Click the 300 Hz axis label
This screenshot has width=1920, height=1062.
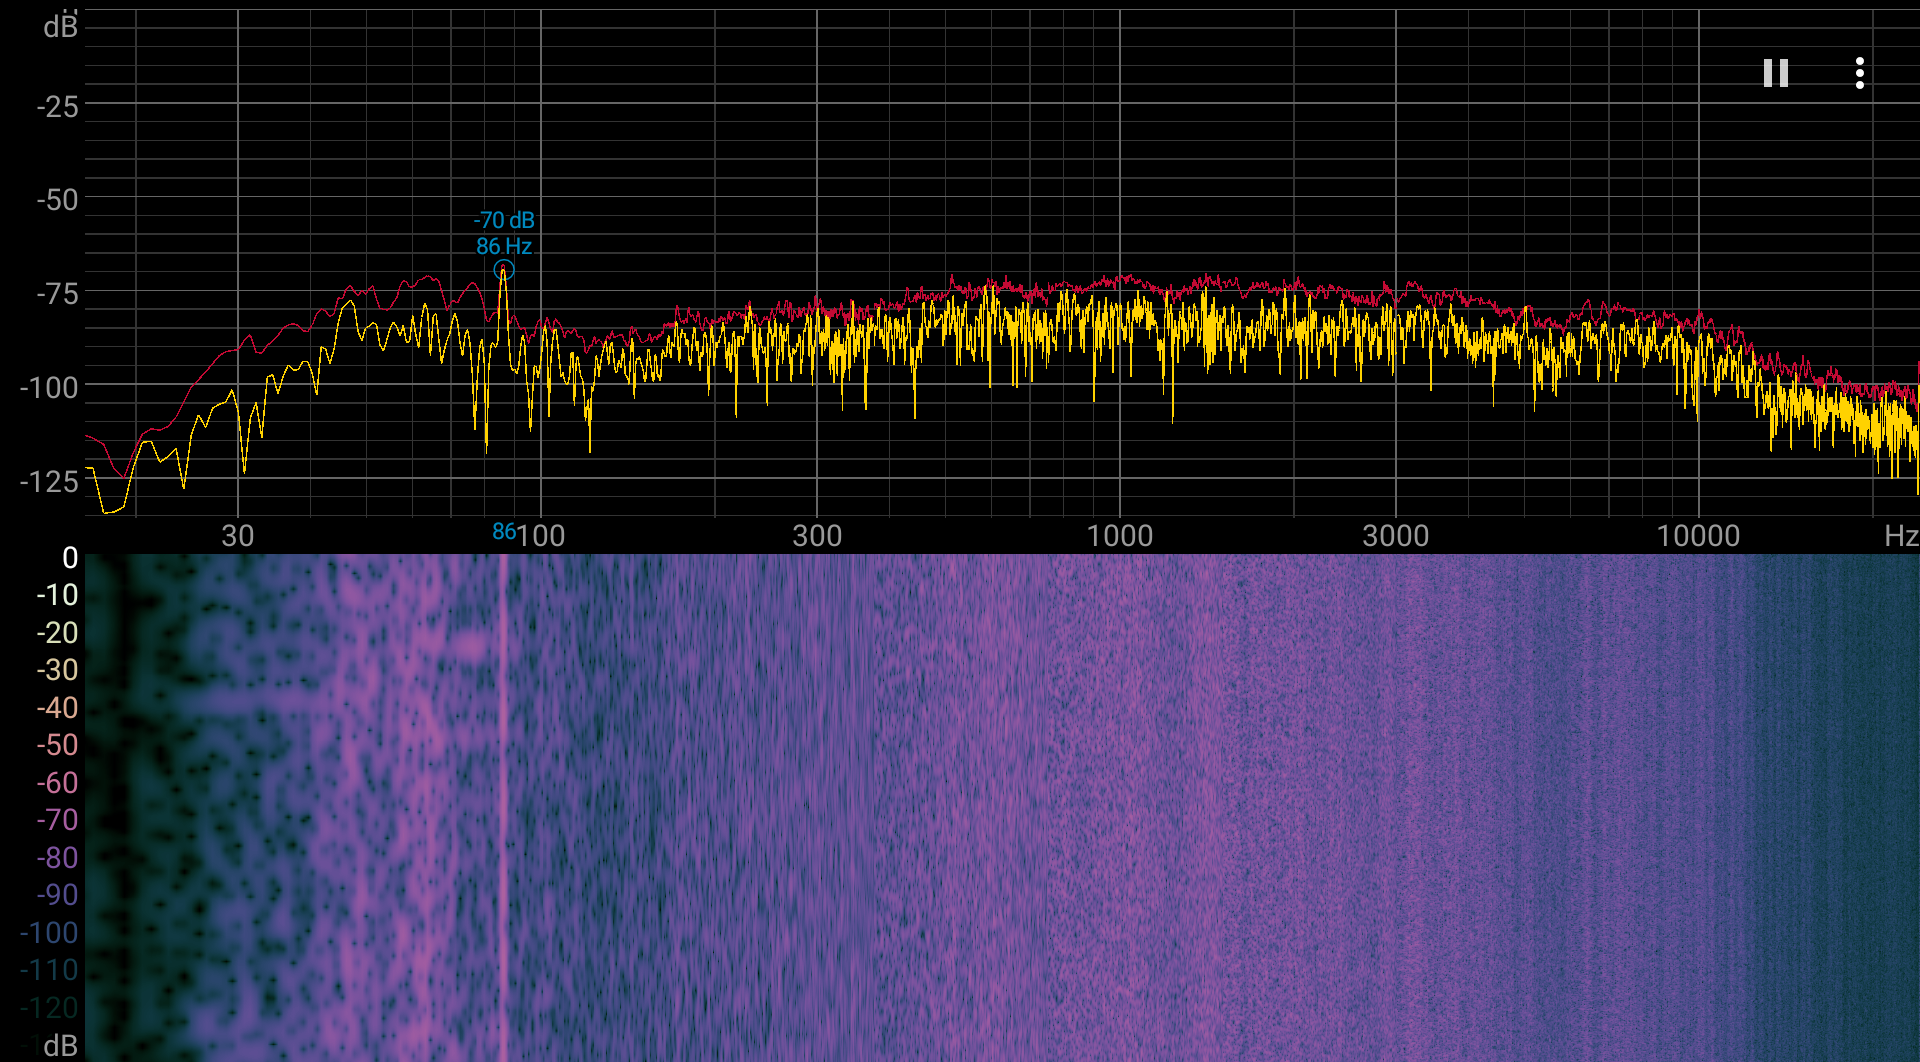click(817, 536)
